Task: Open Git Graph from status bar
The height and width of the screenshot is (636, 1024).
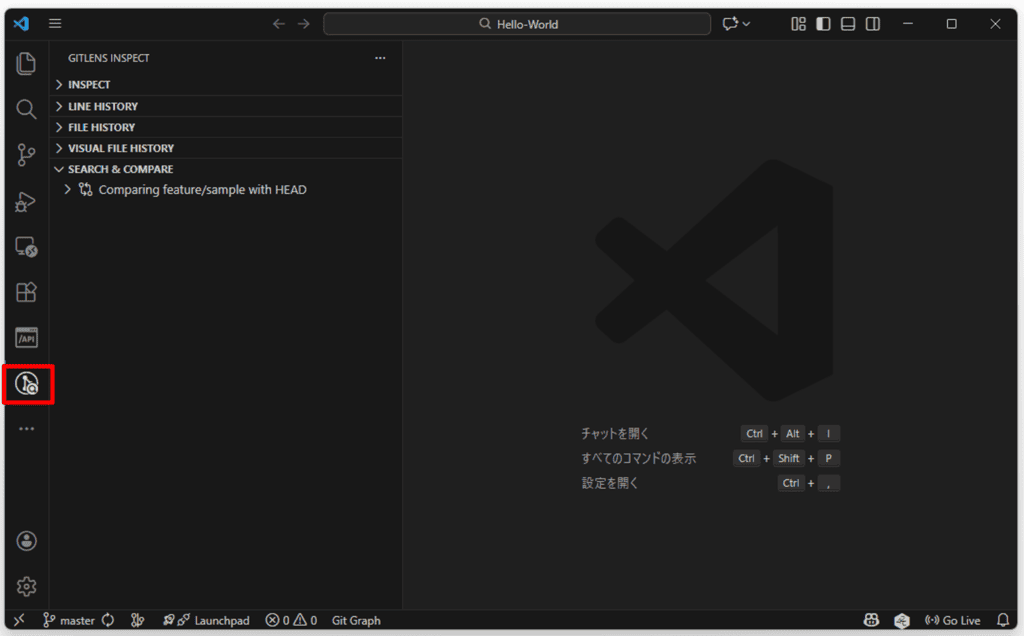Action: click(x=356, y=620)
